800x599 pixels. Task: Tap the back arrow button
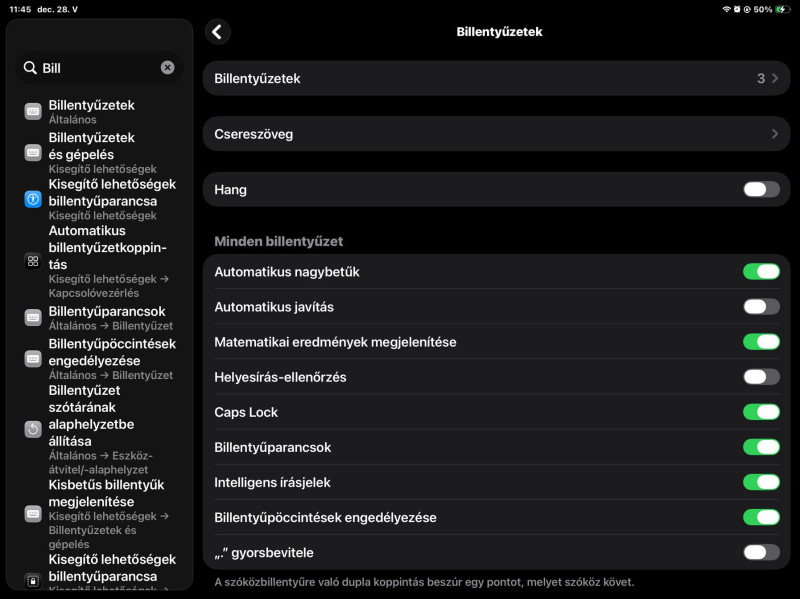pos(217,32)
